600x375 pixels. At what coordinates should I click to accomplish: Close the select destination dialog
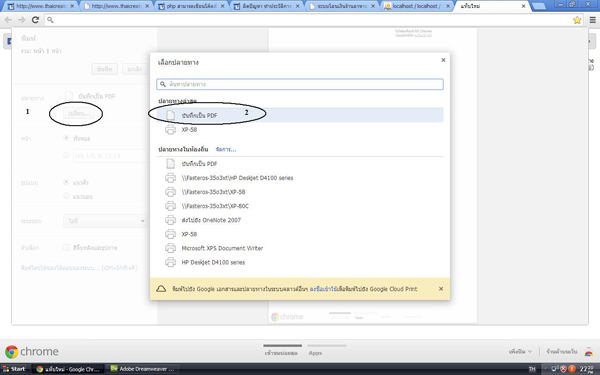point(443,60)
